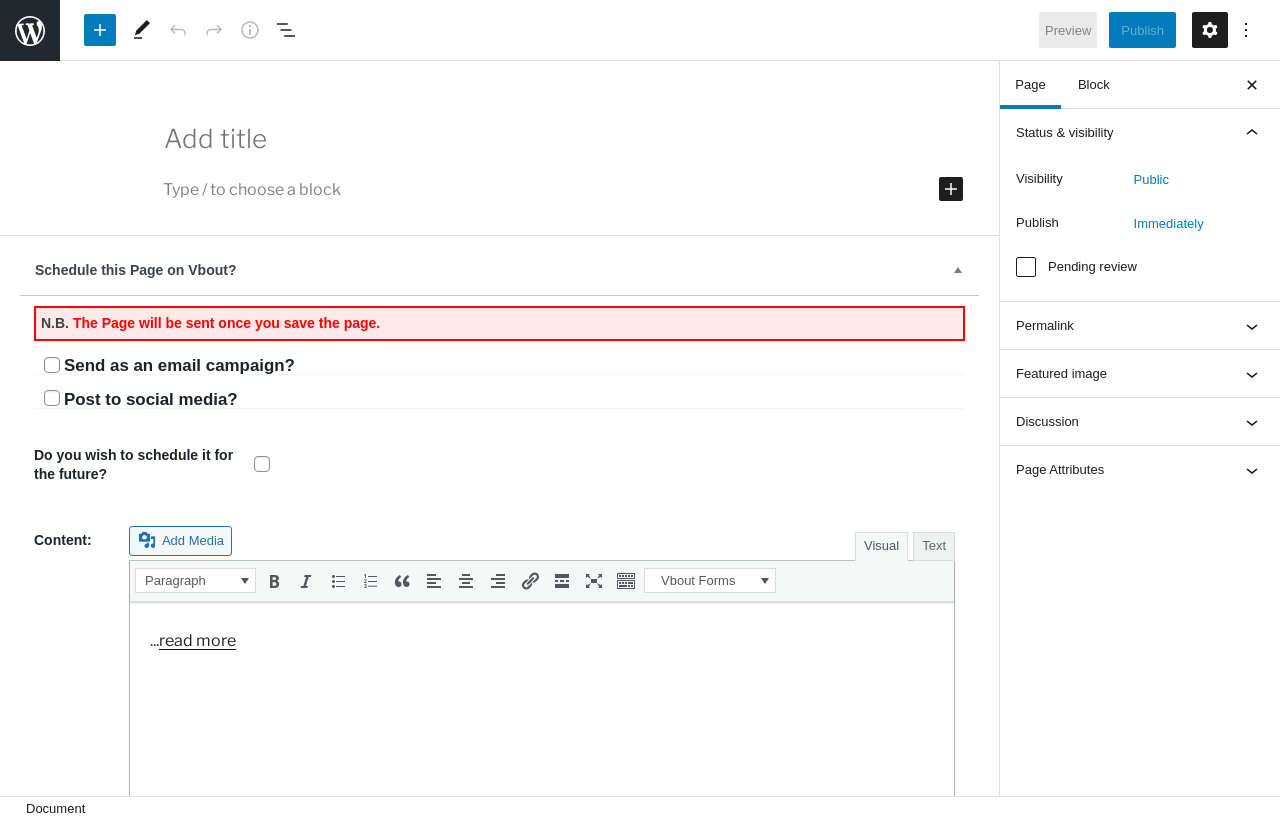
Task: Toggle the editor toolbar keyboard icon
Action: point(626,581)
